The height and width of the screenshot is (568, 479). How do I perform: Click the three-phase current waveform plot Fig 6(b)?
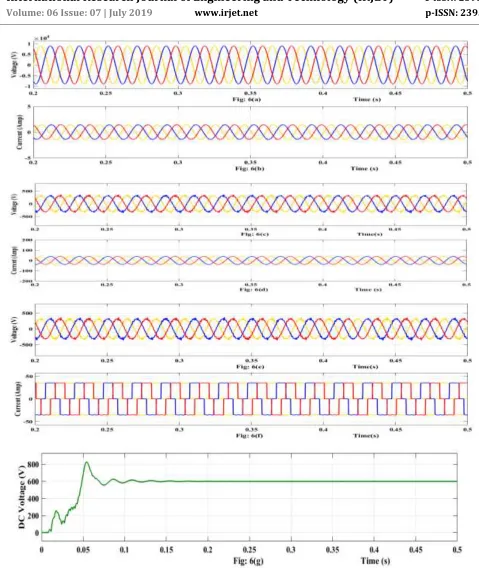click(x=250, y=132)
